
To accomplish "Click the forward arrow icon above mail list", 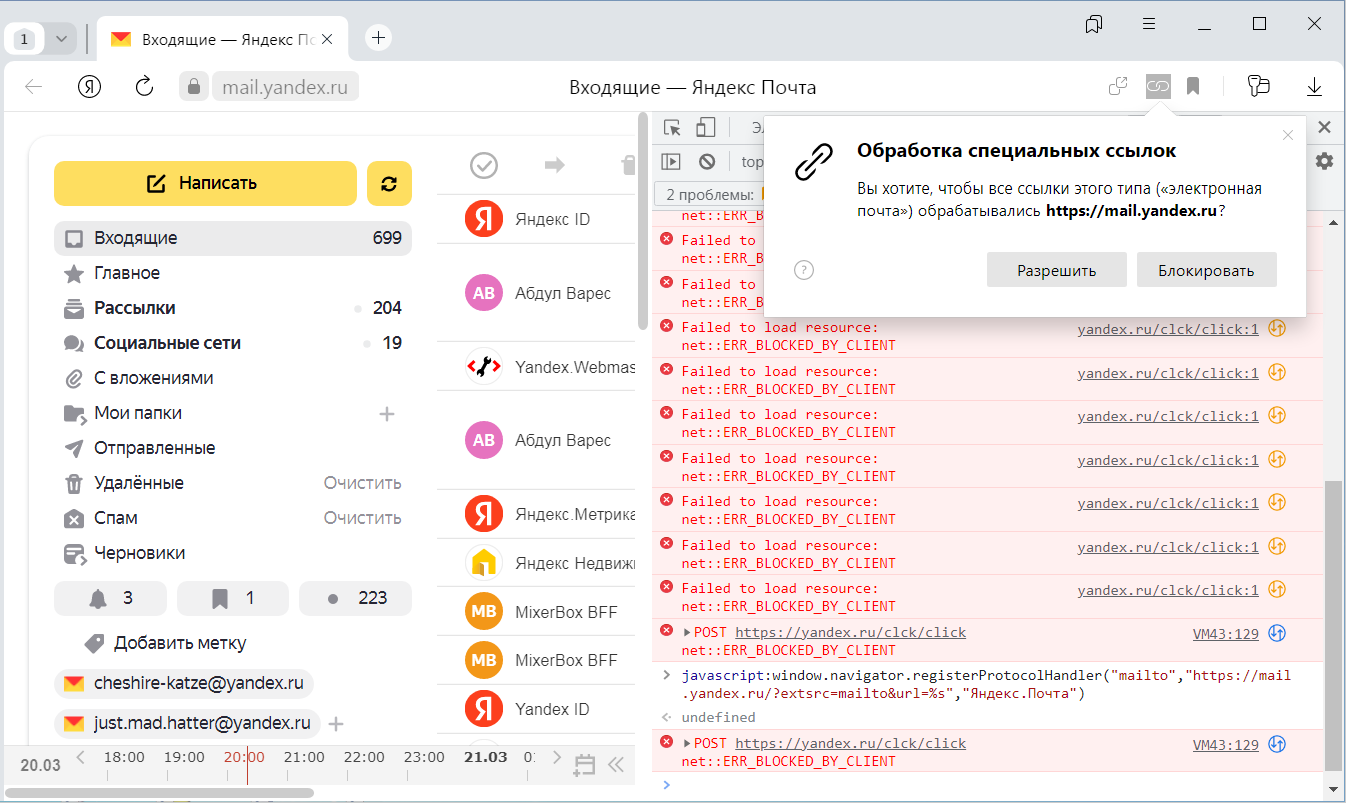I will click(x=554, y=165).
